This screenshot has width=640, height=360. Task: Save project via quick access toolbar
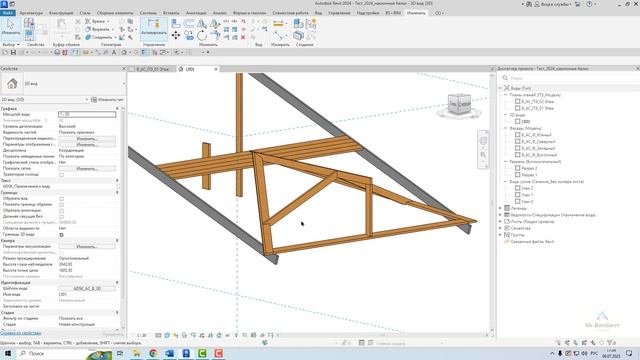click(x=13, y=52)
